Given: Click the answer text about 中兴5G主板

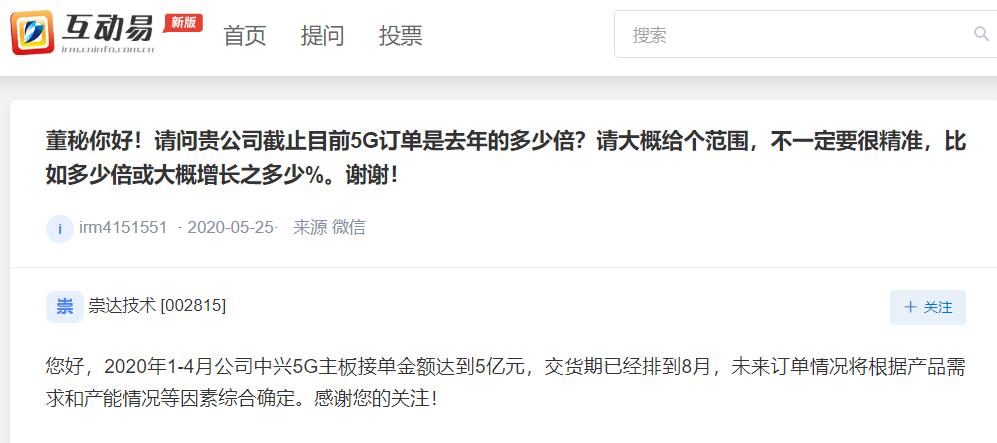Looking at the screenshot, I should coord(506,383).
